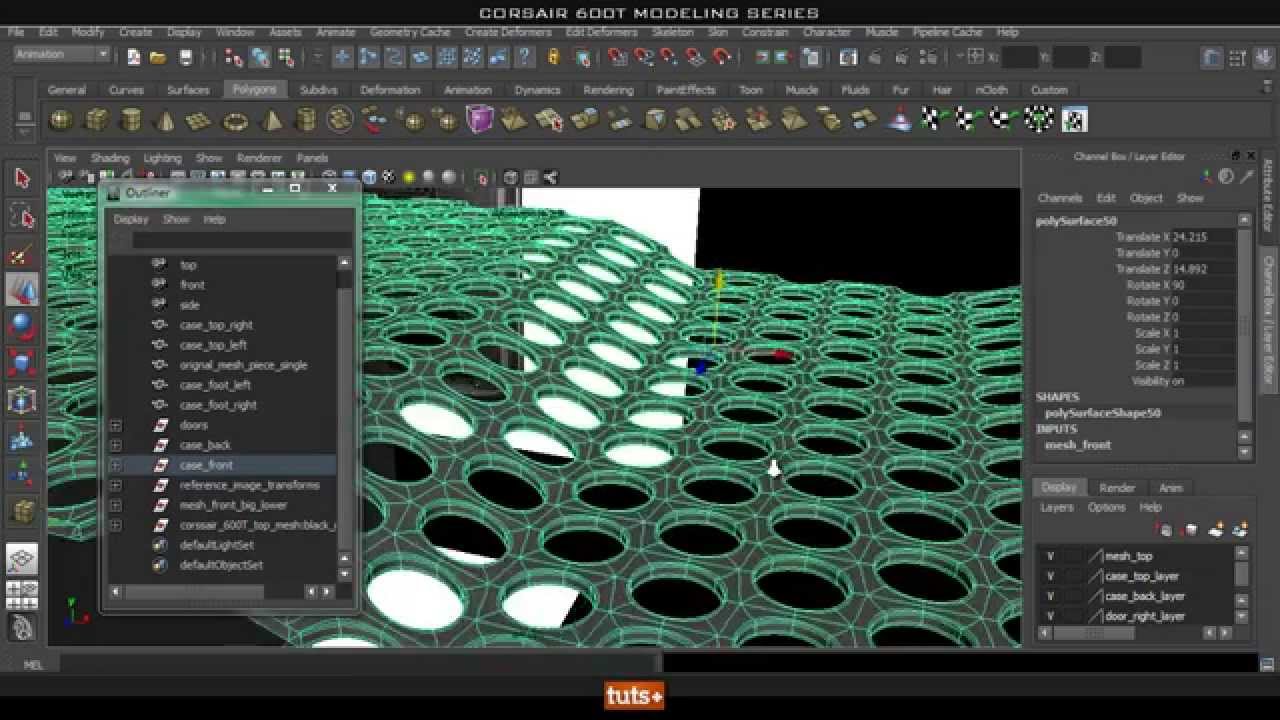Open the Create menu in main menu bar
Image resolution: width=1280 pixels, height=720 pixels.
(x=135, y=32)
